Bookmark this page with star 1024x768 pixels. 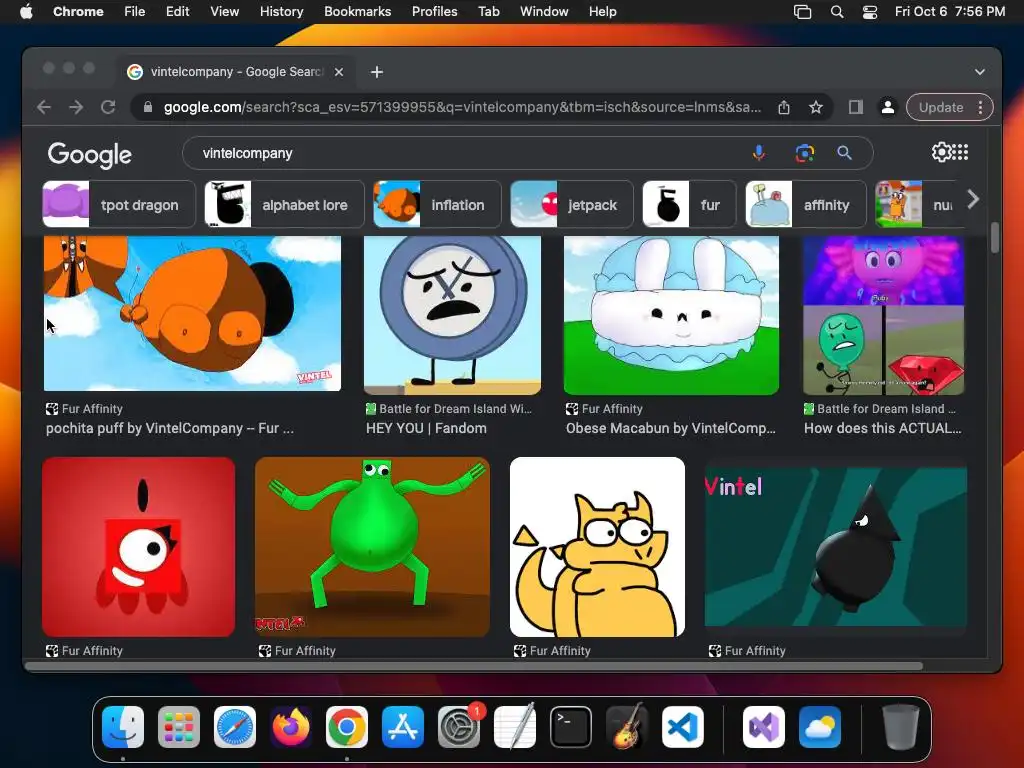click(x=816, y=107)
